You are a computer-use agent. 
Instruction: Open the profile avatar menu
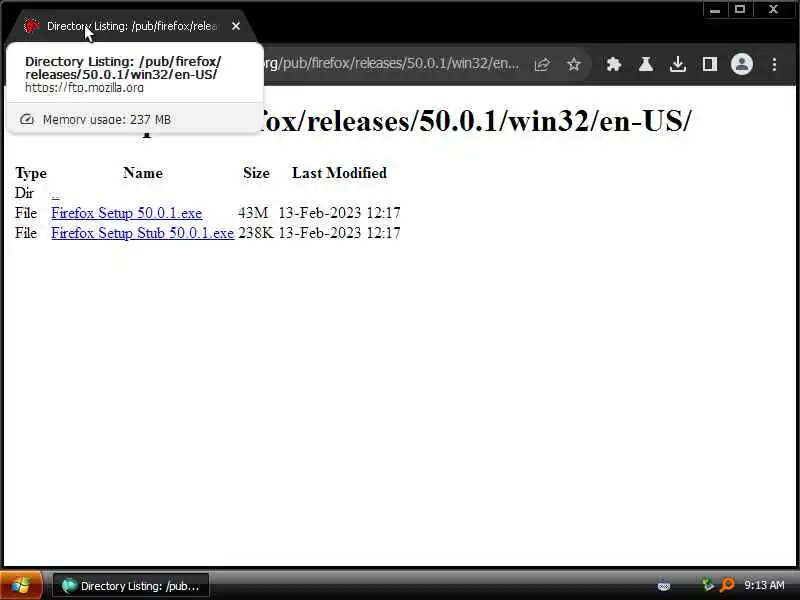[742, 64]
